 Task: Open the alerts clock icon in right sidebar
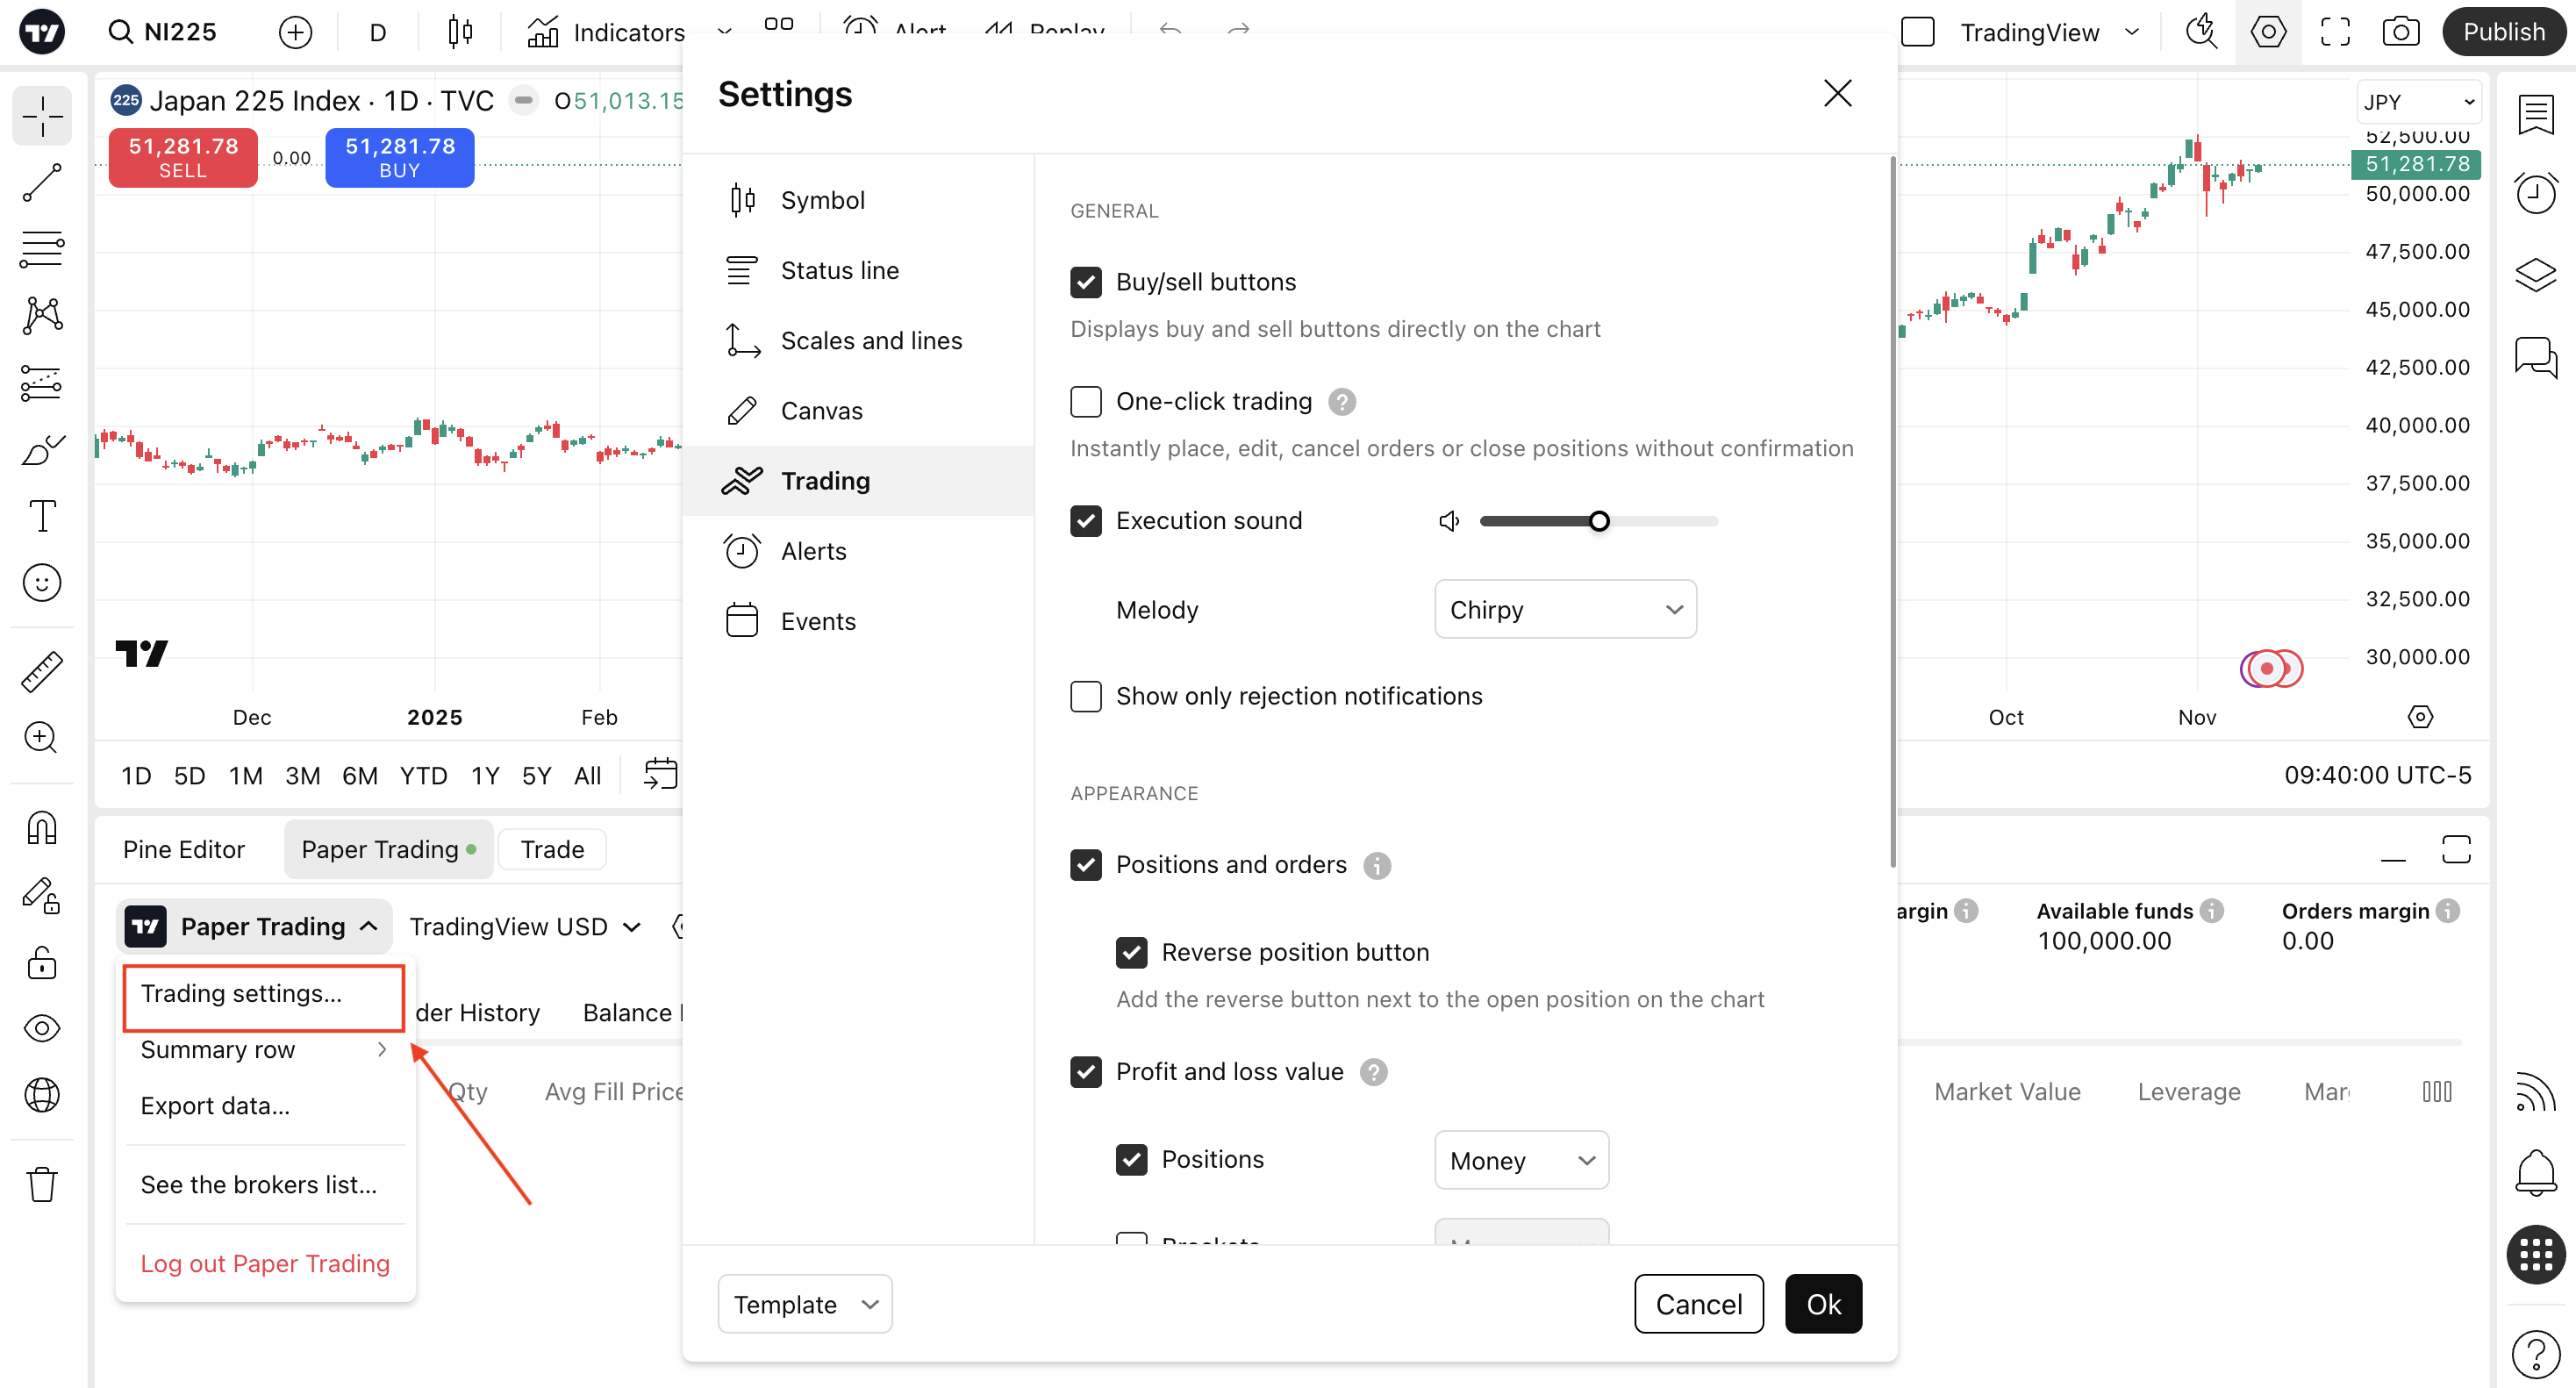tap(2535, 192)
